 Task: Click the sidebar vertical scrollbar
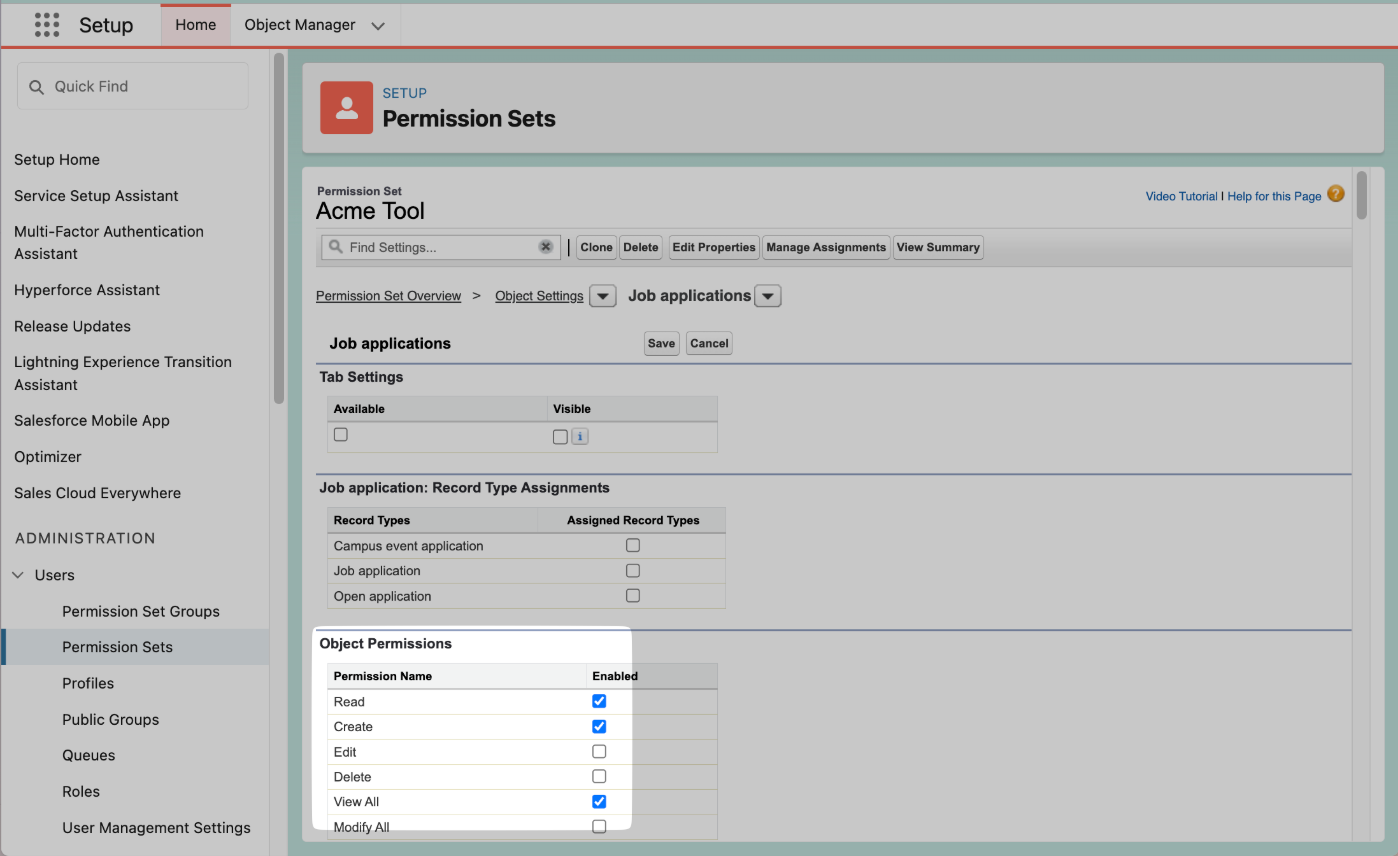coord(279,228)
